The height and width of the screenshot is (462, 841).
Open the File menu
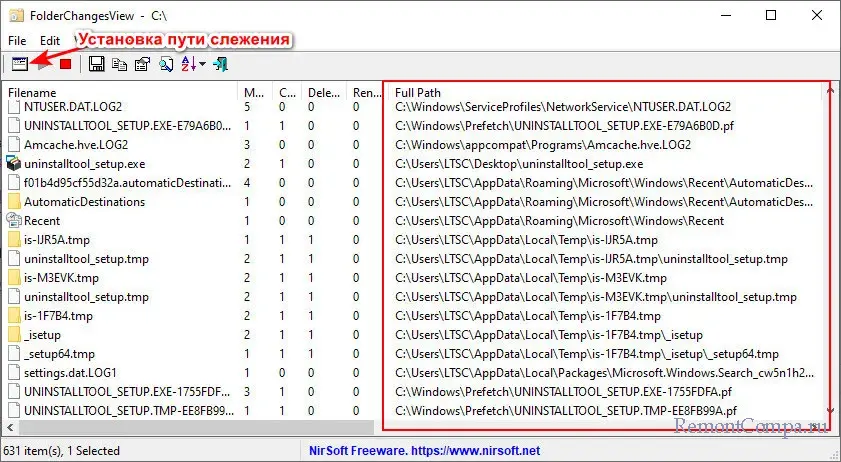[17, 40]
